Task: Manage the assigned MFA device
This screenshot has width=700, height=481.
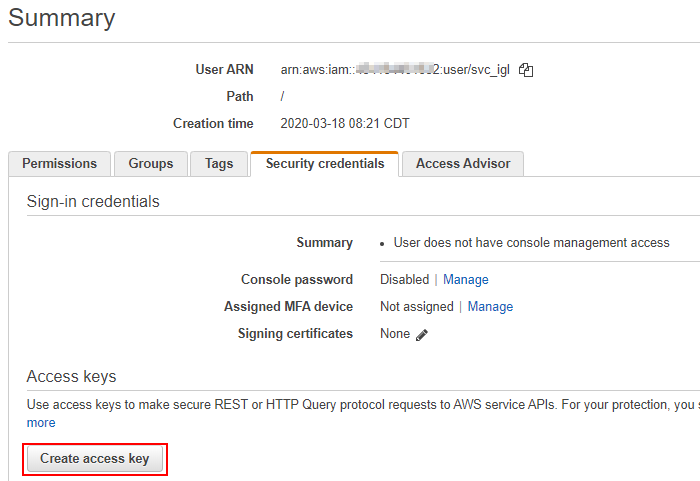Action: pos(490,307)
